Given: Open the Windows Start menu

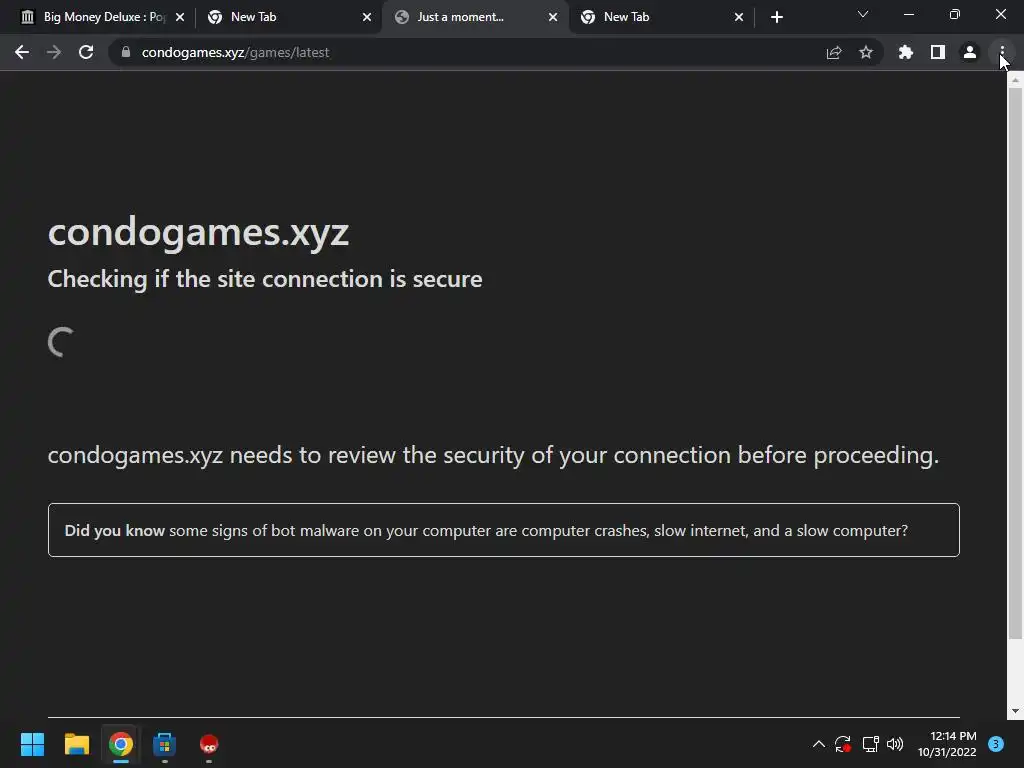Looking at the screenshot, I should point(32,744).
